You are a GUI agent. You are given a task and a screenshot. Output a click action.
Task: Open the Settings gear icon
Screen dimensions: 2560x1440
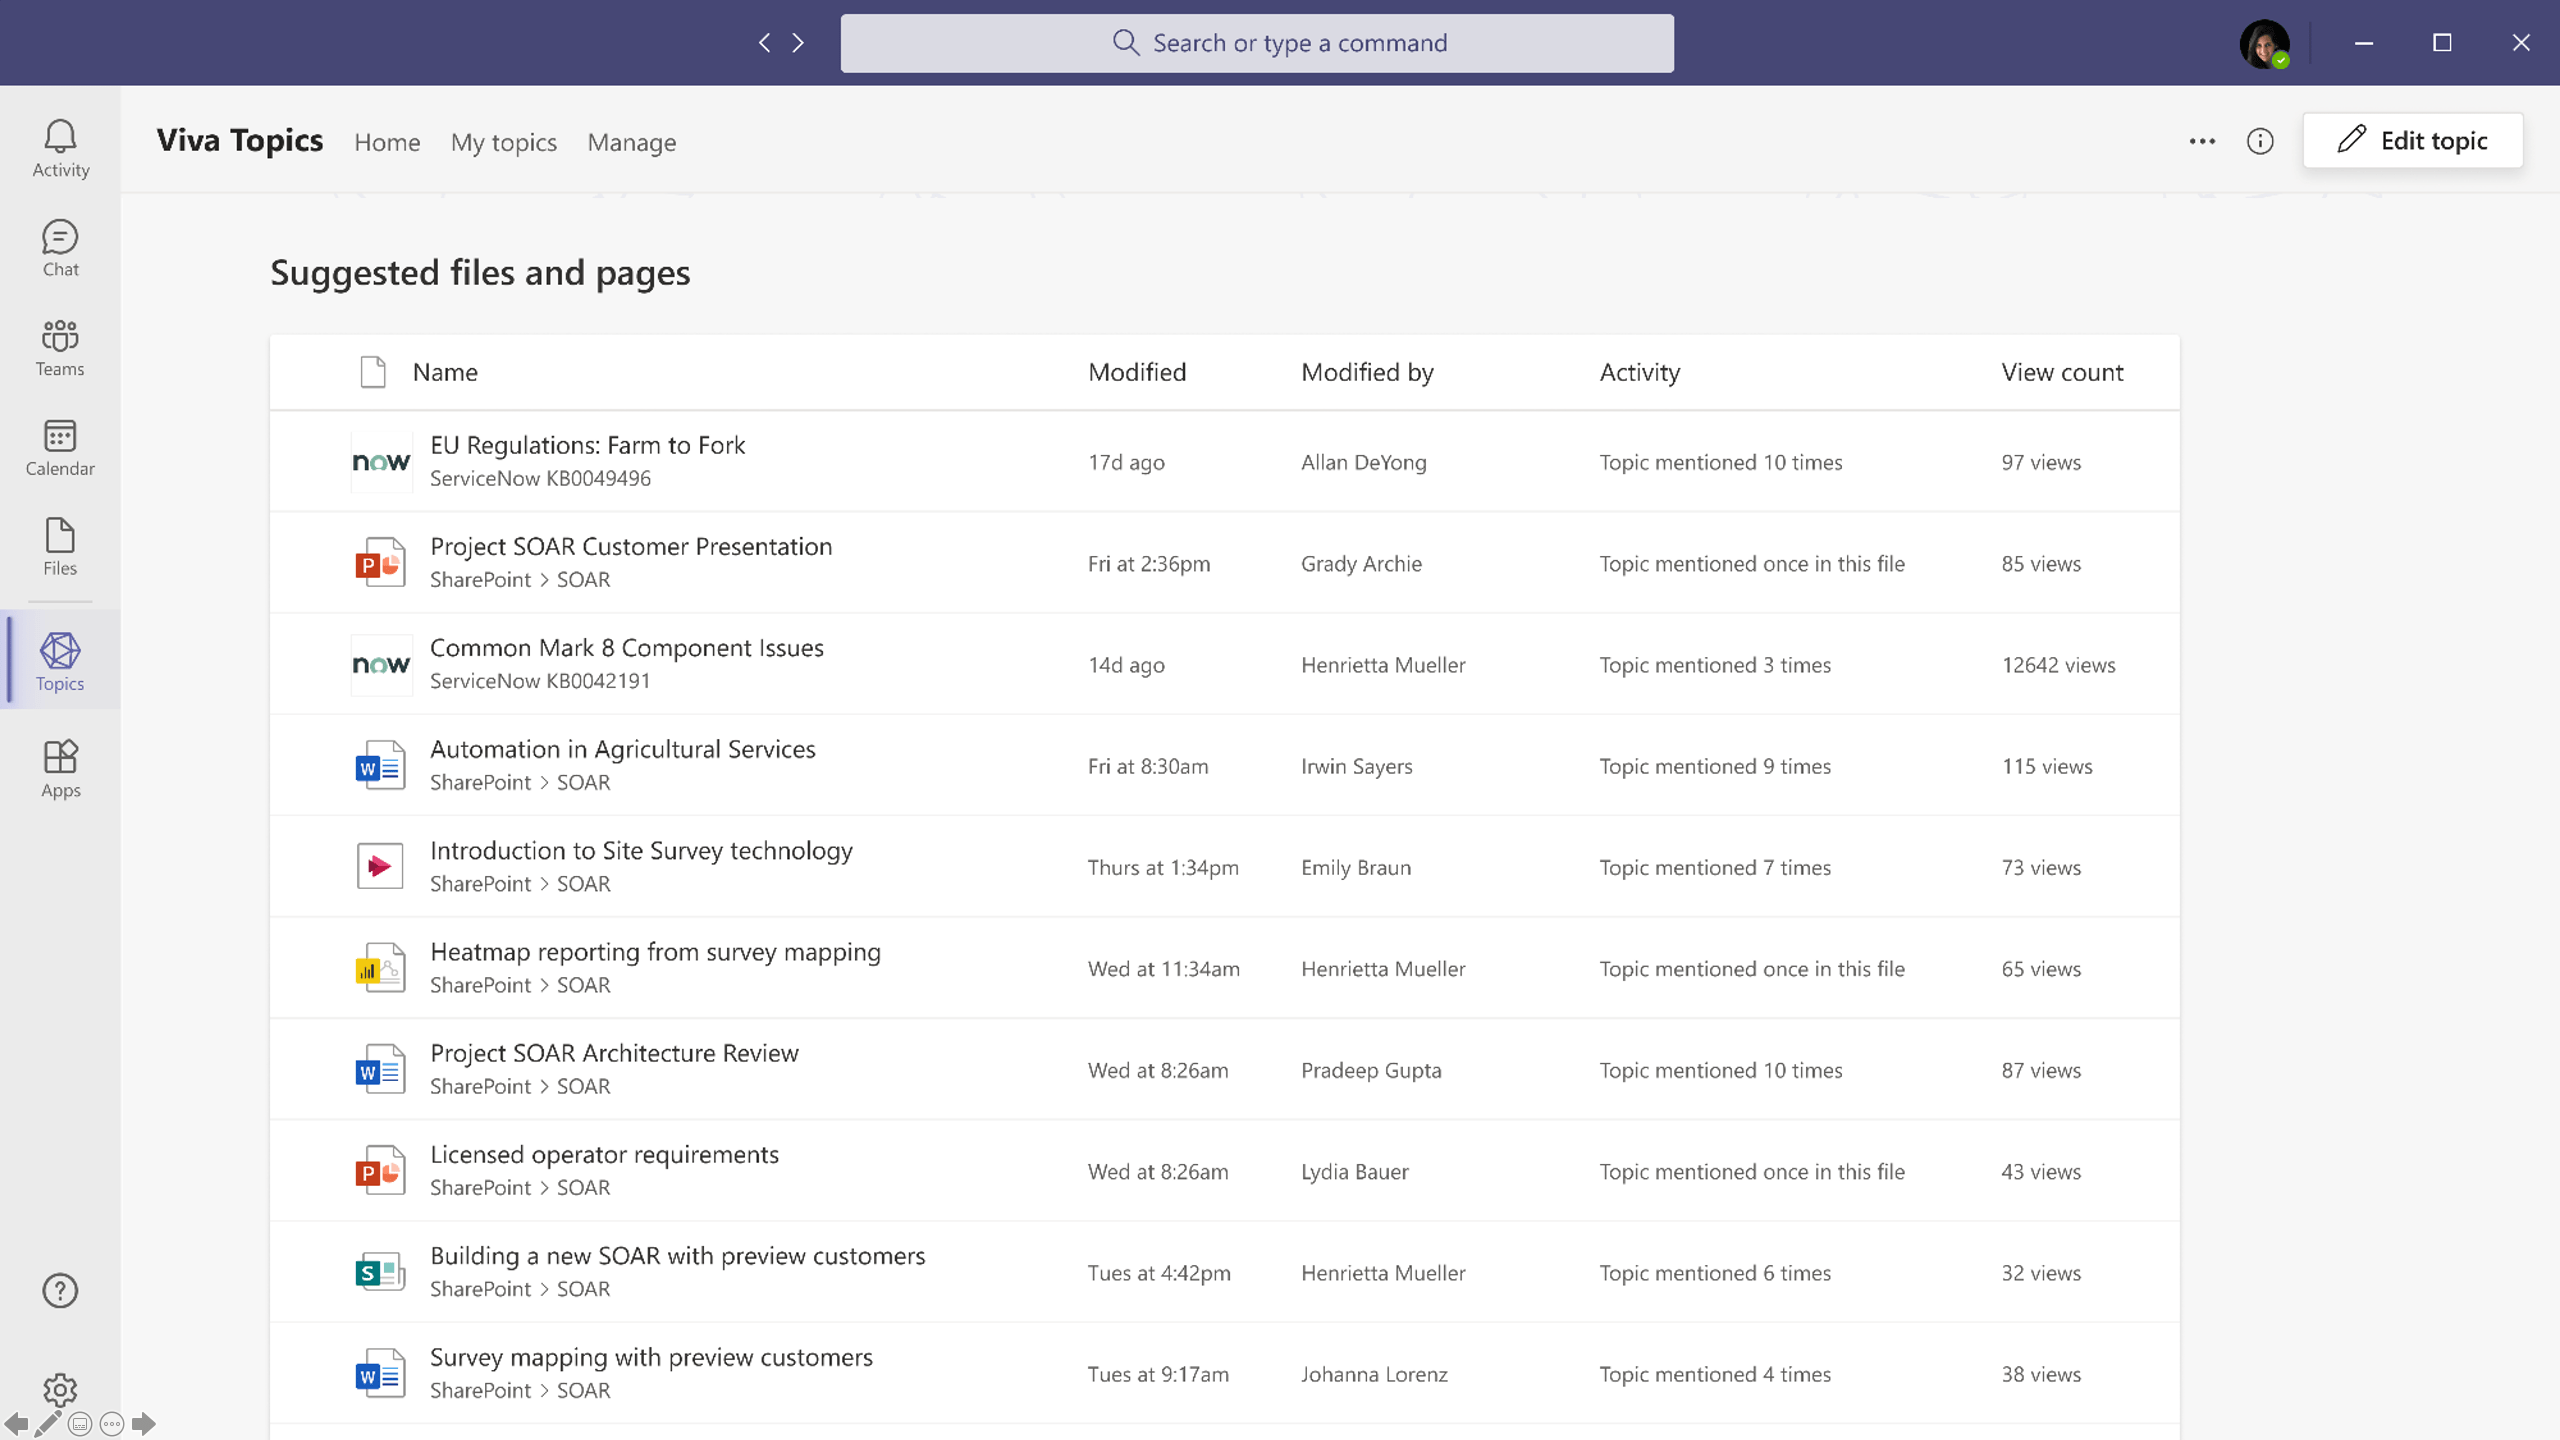(x=60, y=1389)
